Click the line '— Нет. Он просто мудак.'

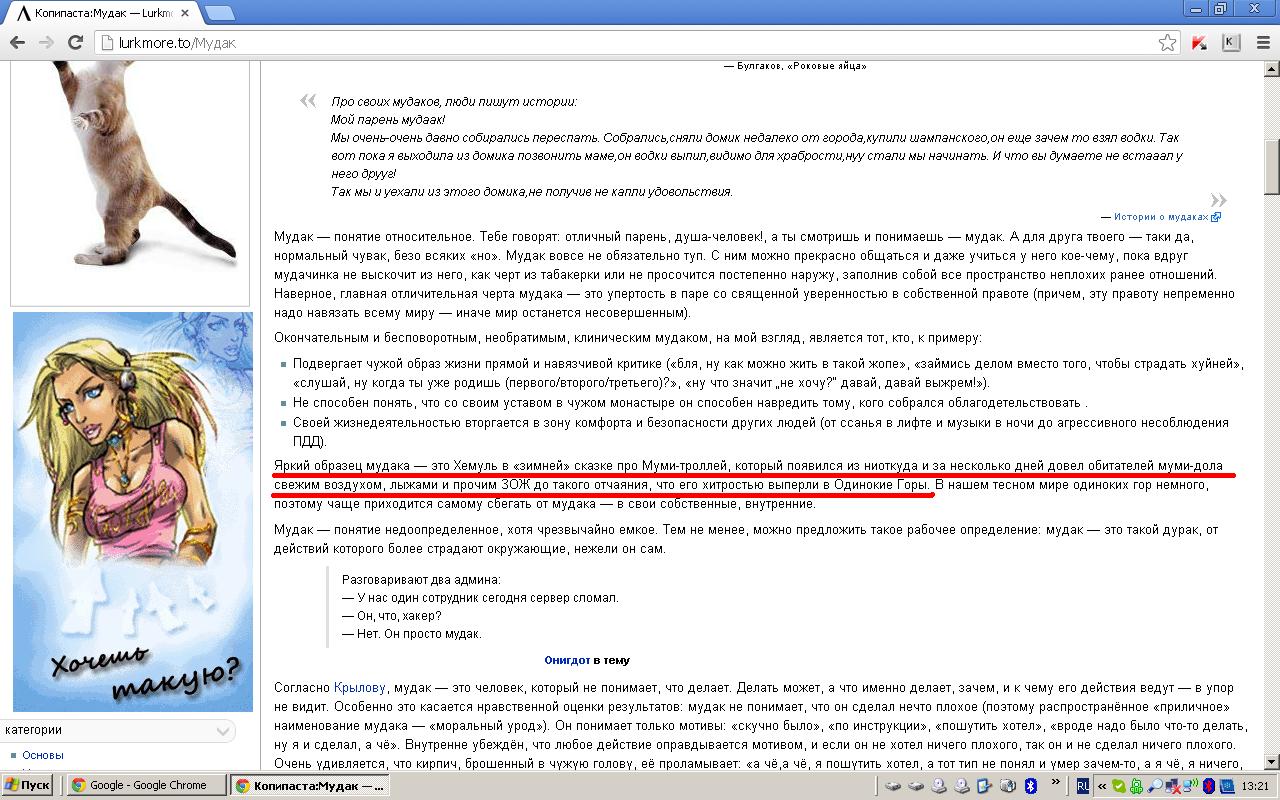pos(412,634)
